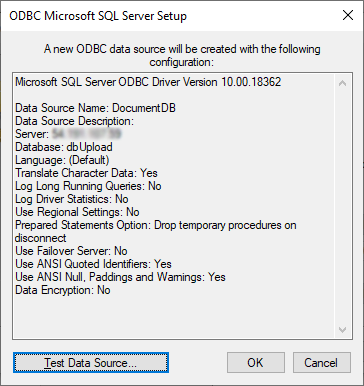364x386 pixels.
Task: Click the vertical scrollbar track of the configuration list
Action: pyautogui.click(x=342, y=207)
